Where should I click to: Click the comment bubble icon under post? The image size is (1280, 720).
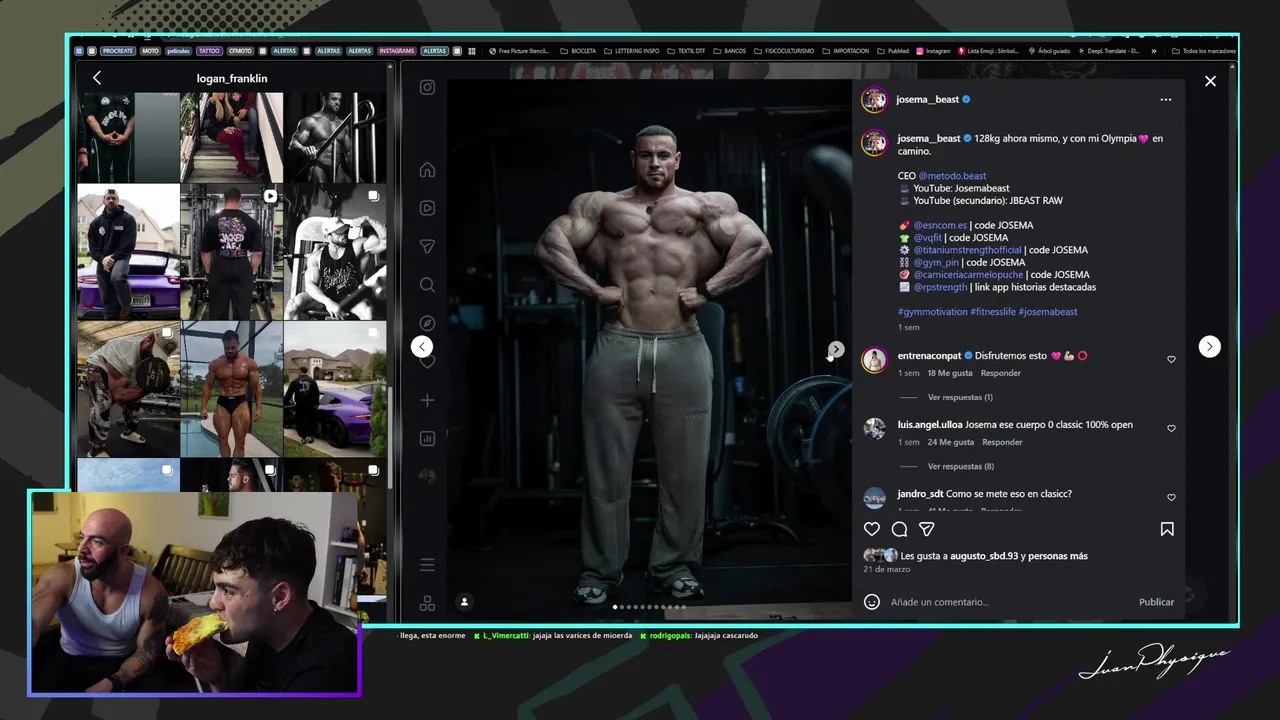click(899, 529)
